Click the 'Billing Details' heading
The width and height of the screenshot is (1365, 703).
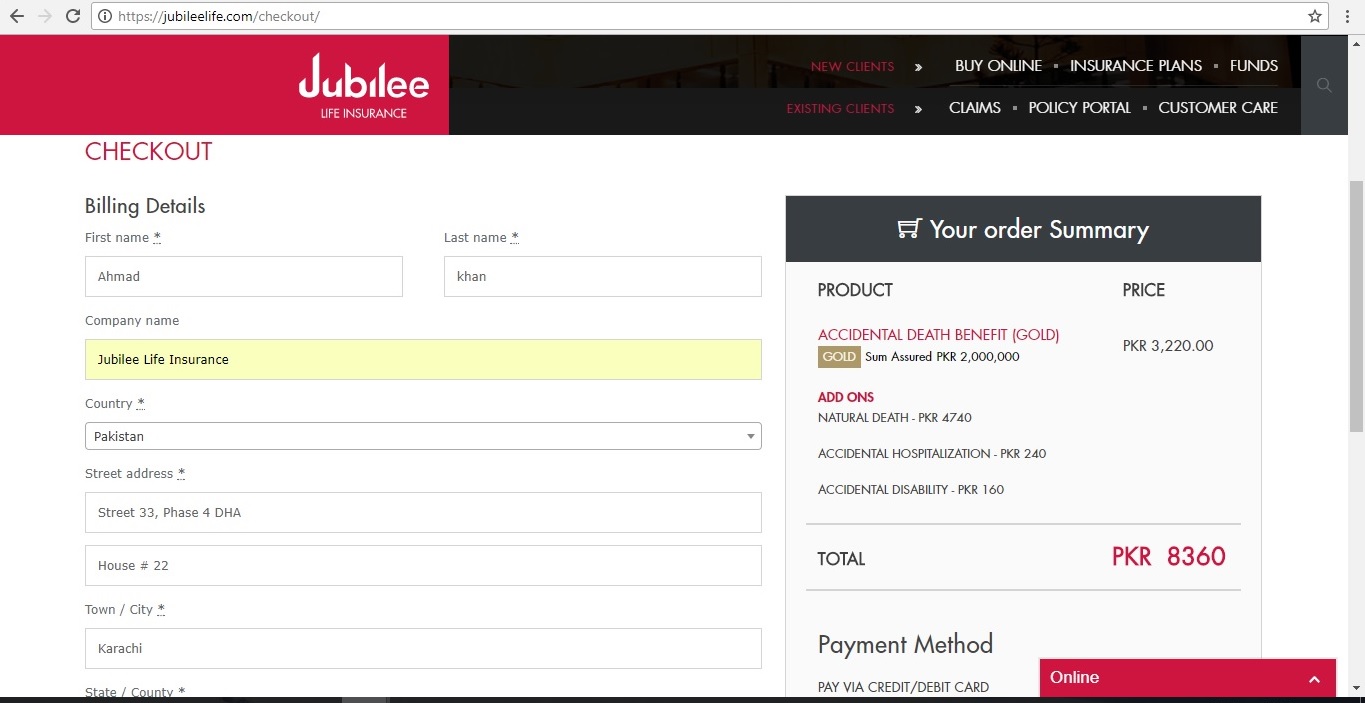click(145, 206)
